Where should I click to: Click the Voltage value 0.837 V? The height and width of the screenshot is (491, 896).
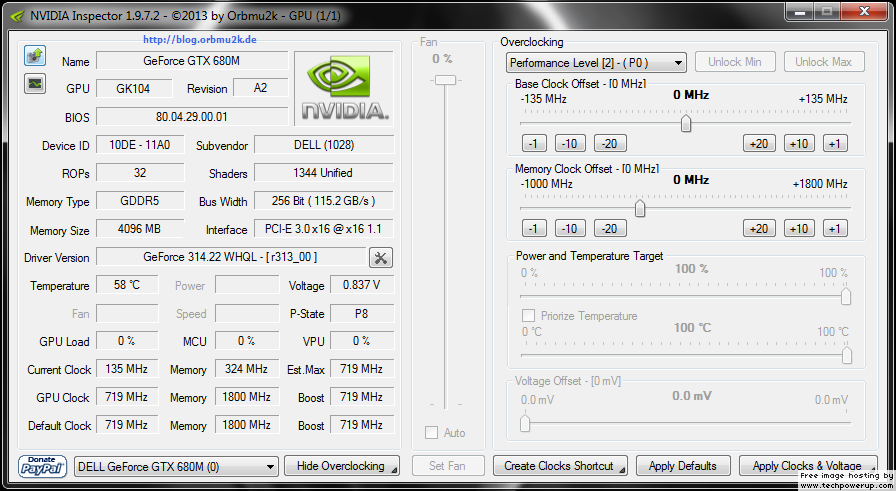(x=362, y=285)
